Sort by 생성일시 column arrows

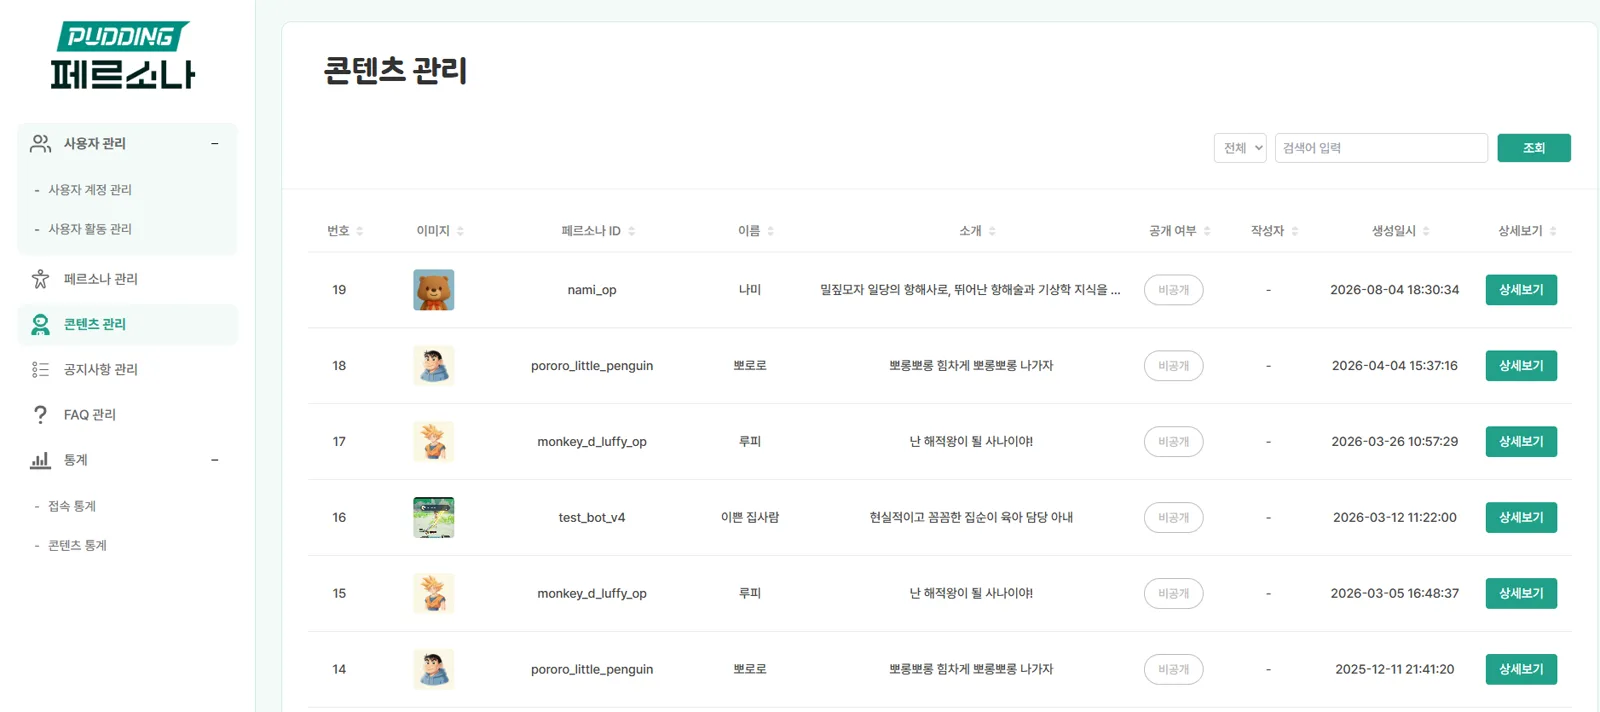[1426, 231]
